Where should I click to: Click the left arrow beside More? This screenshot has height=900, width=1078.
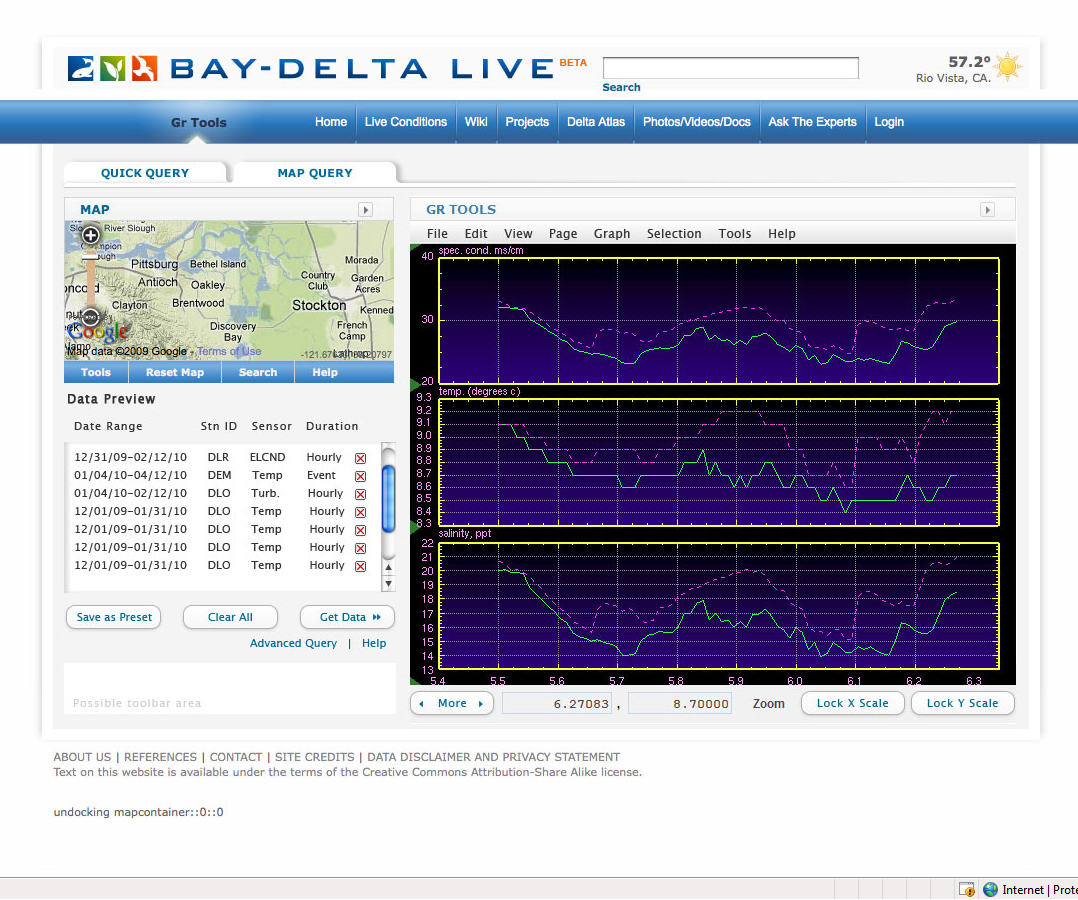pos(421,703)
